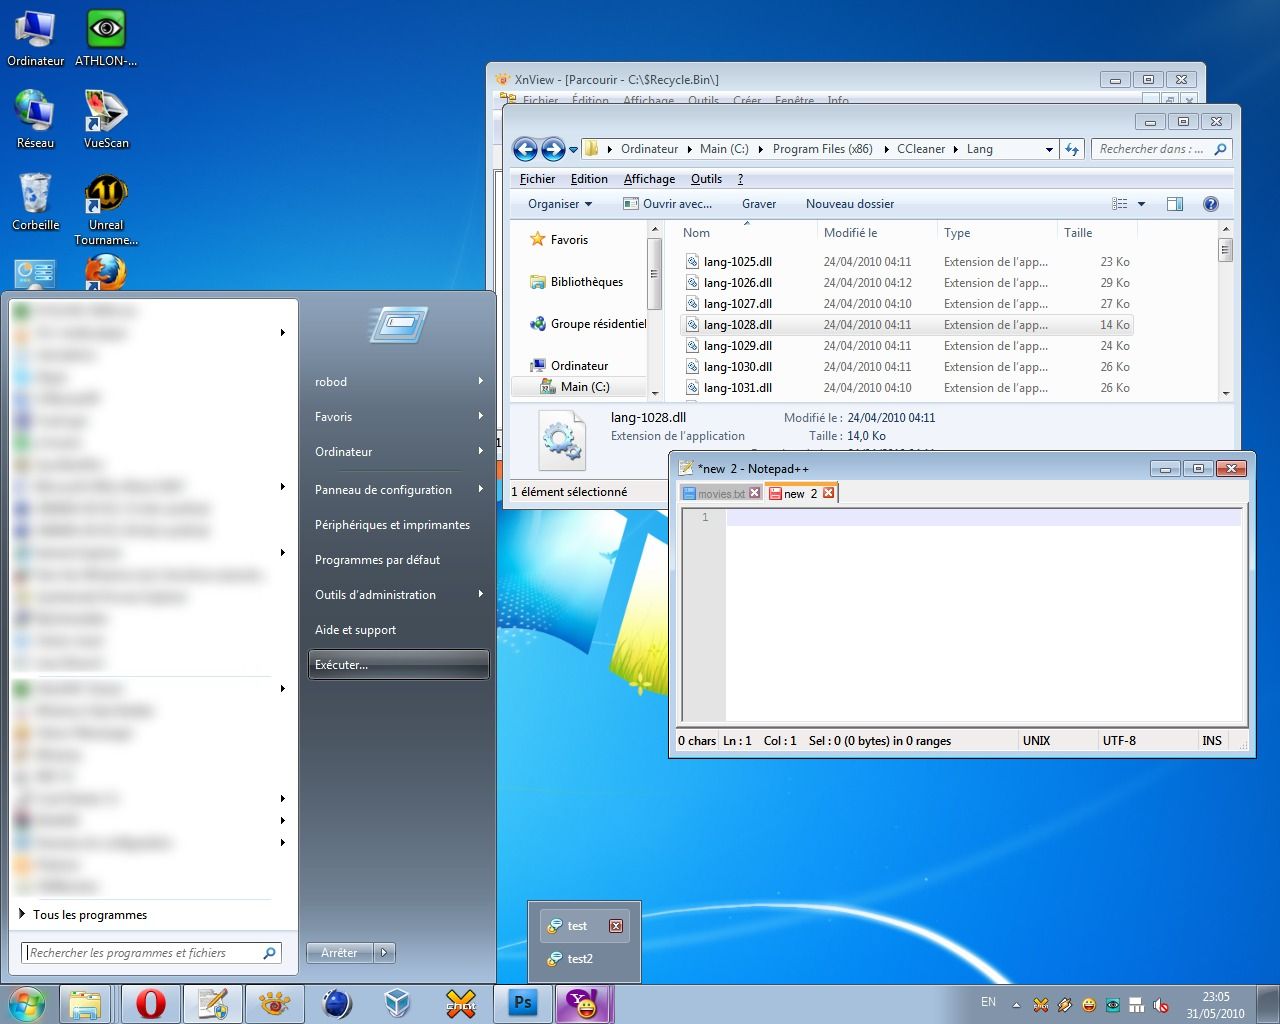Click the Photoshop taskbar icon
Viewport: 1280px width, 1024px height.
click(523, 1003)
